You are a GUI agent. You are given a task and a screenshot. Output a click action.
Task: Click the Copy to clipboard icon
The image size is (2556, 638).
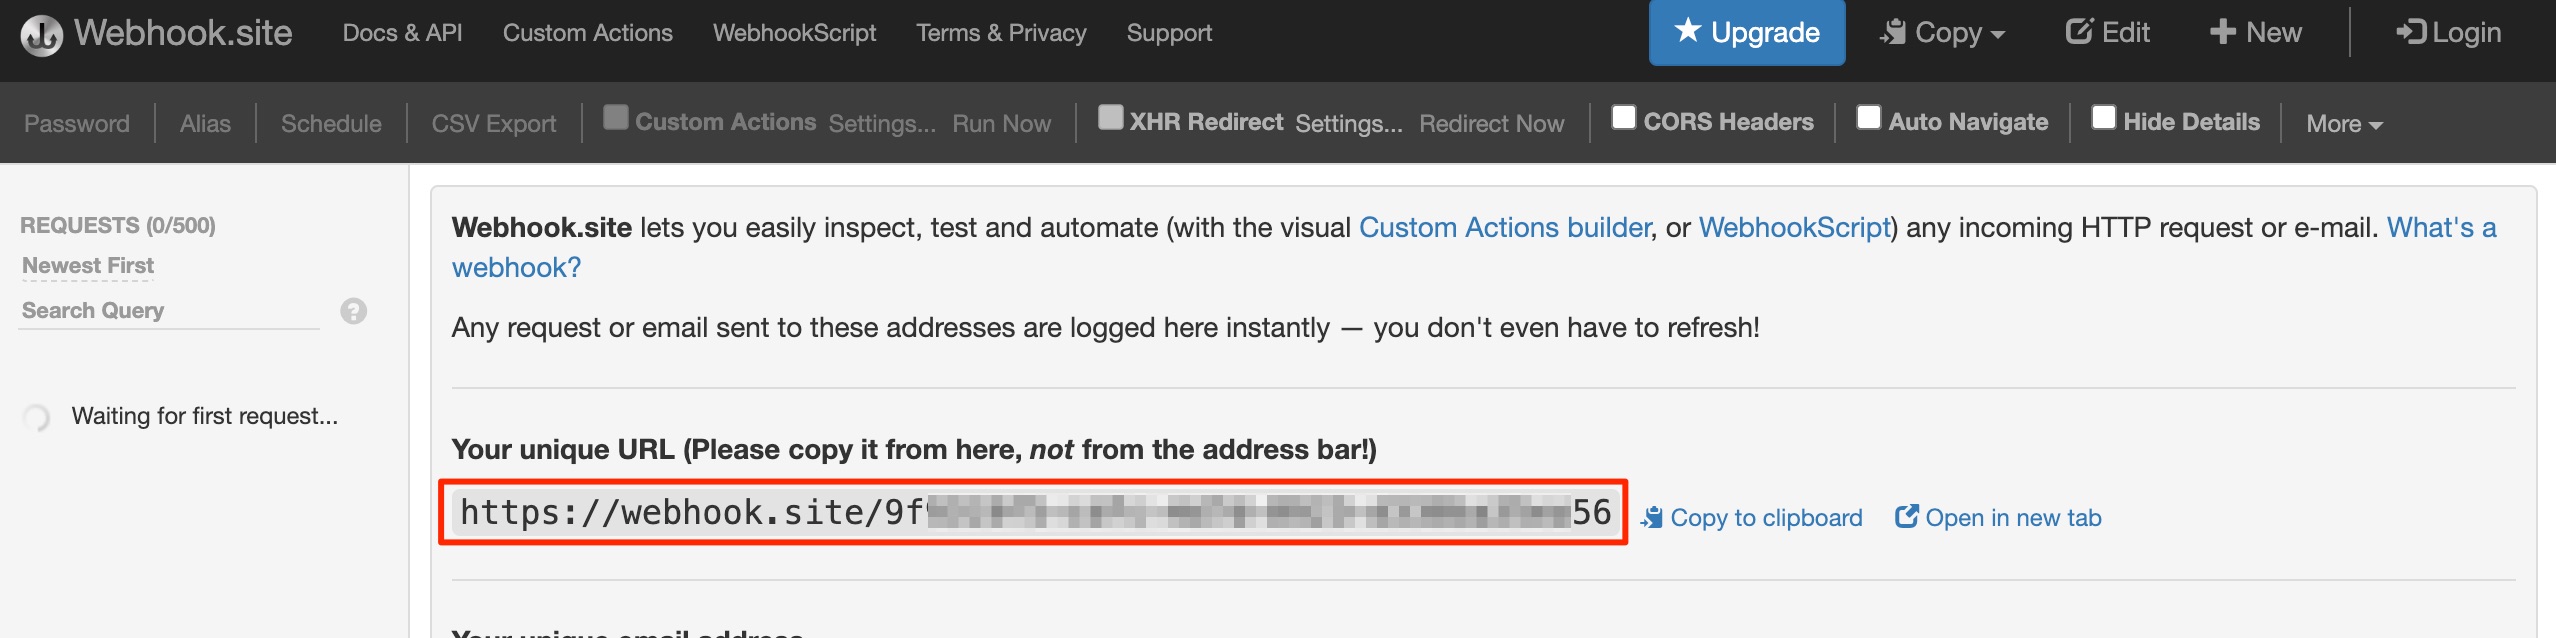pos(1651,518)
